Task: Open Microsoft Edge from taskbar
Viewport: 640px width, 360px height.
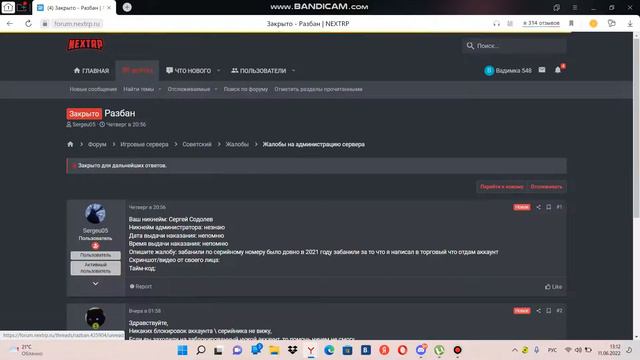Action: click(329, 350)
